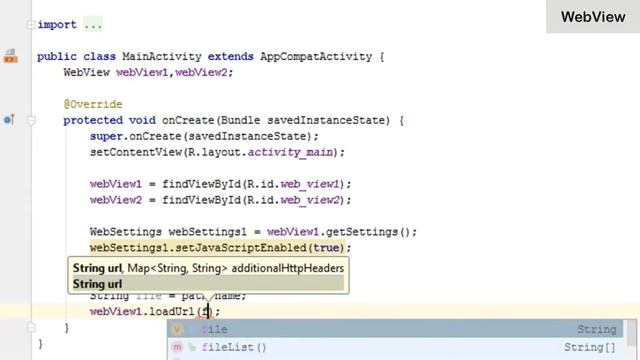Click on the MainActivity class name
The image size is (640, 360).
pyautogui.click(x=162, y=56)
